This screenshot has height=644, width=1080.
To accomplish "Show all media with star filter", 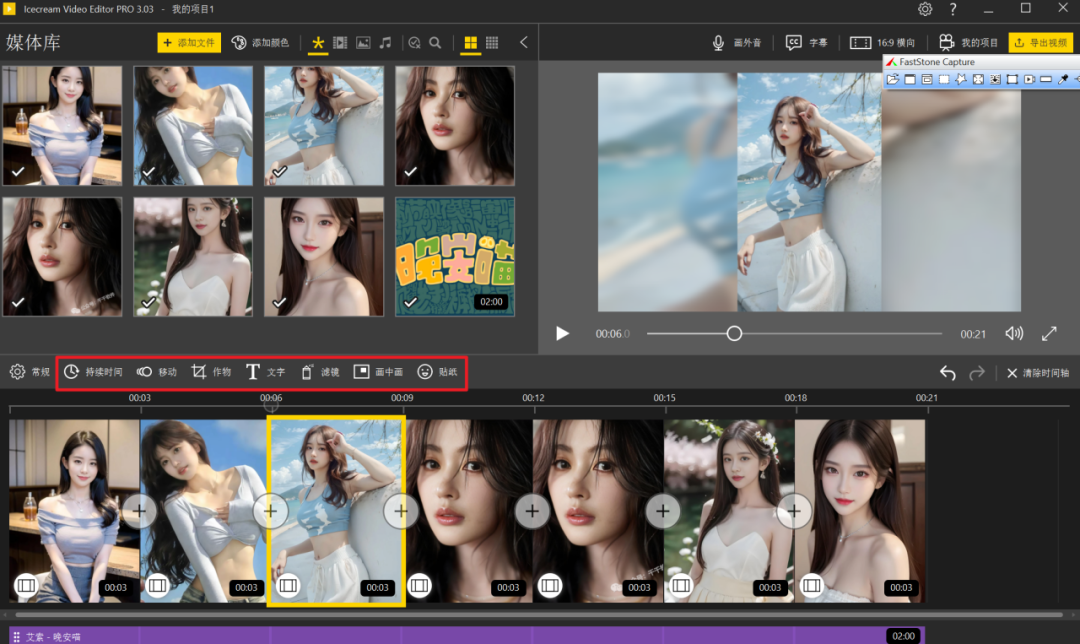I will pyautogui.click(x=318, y=43).
